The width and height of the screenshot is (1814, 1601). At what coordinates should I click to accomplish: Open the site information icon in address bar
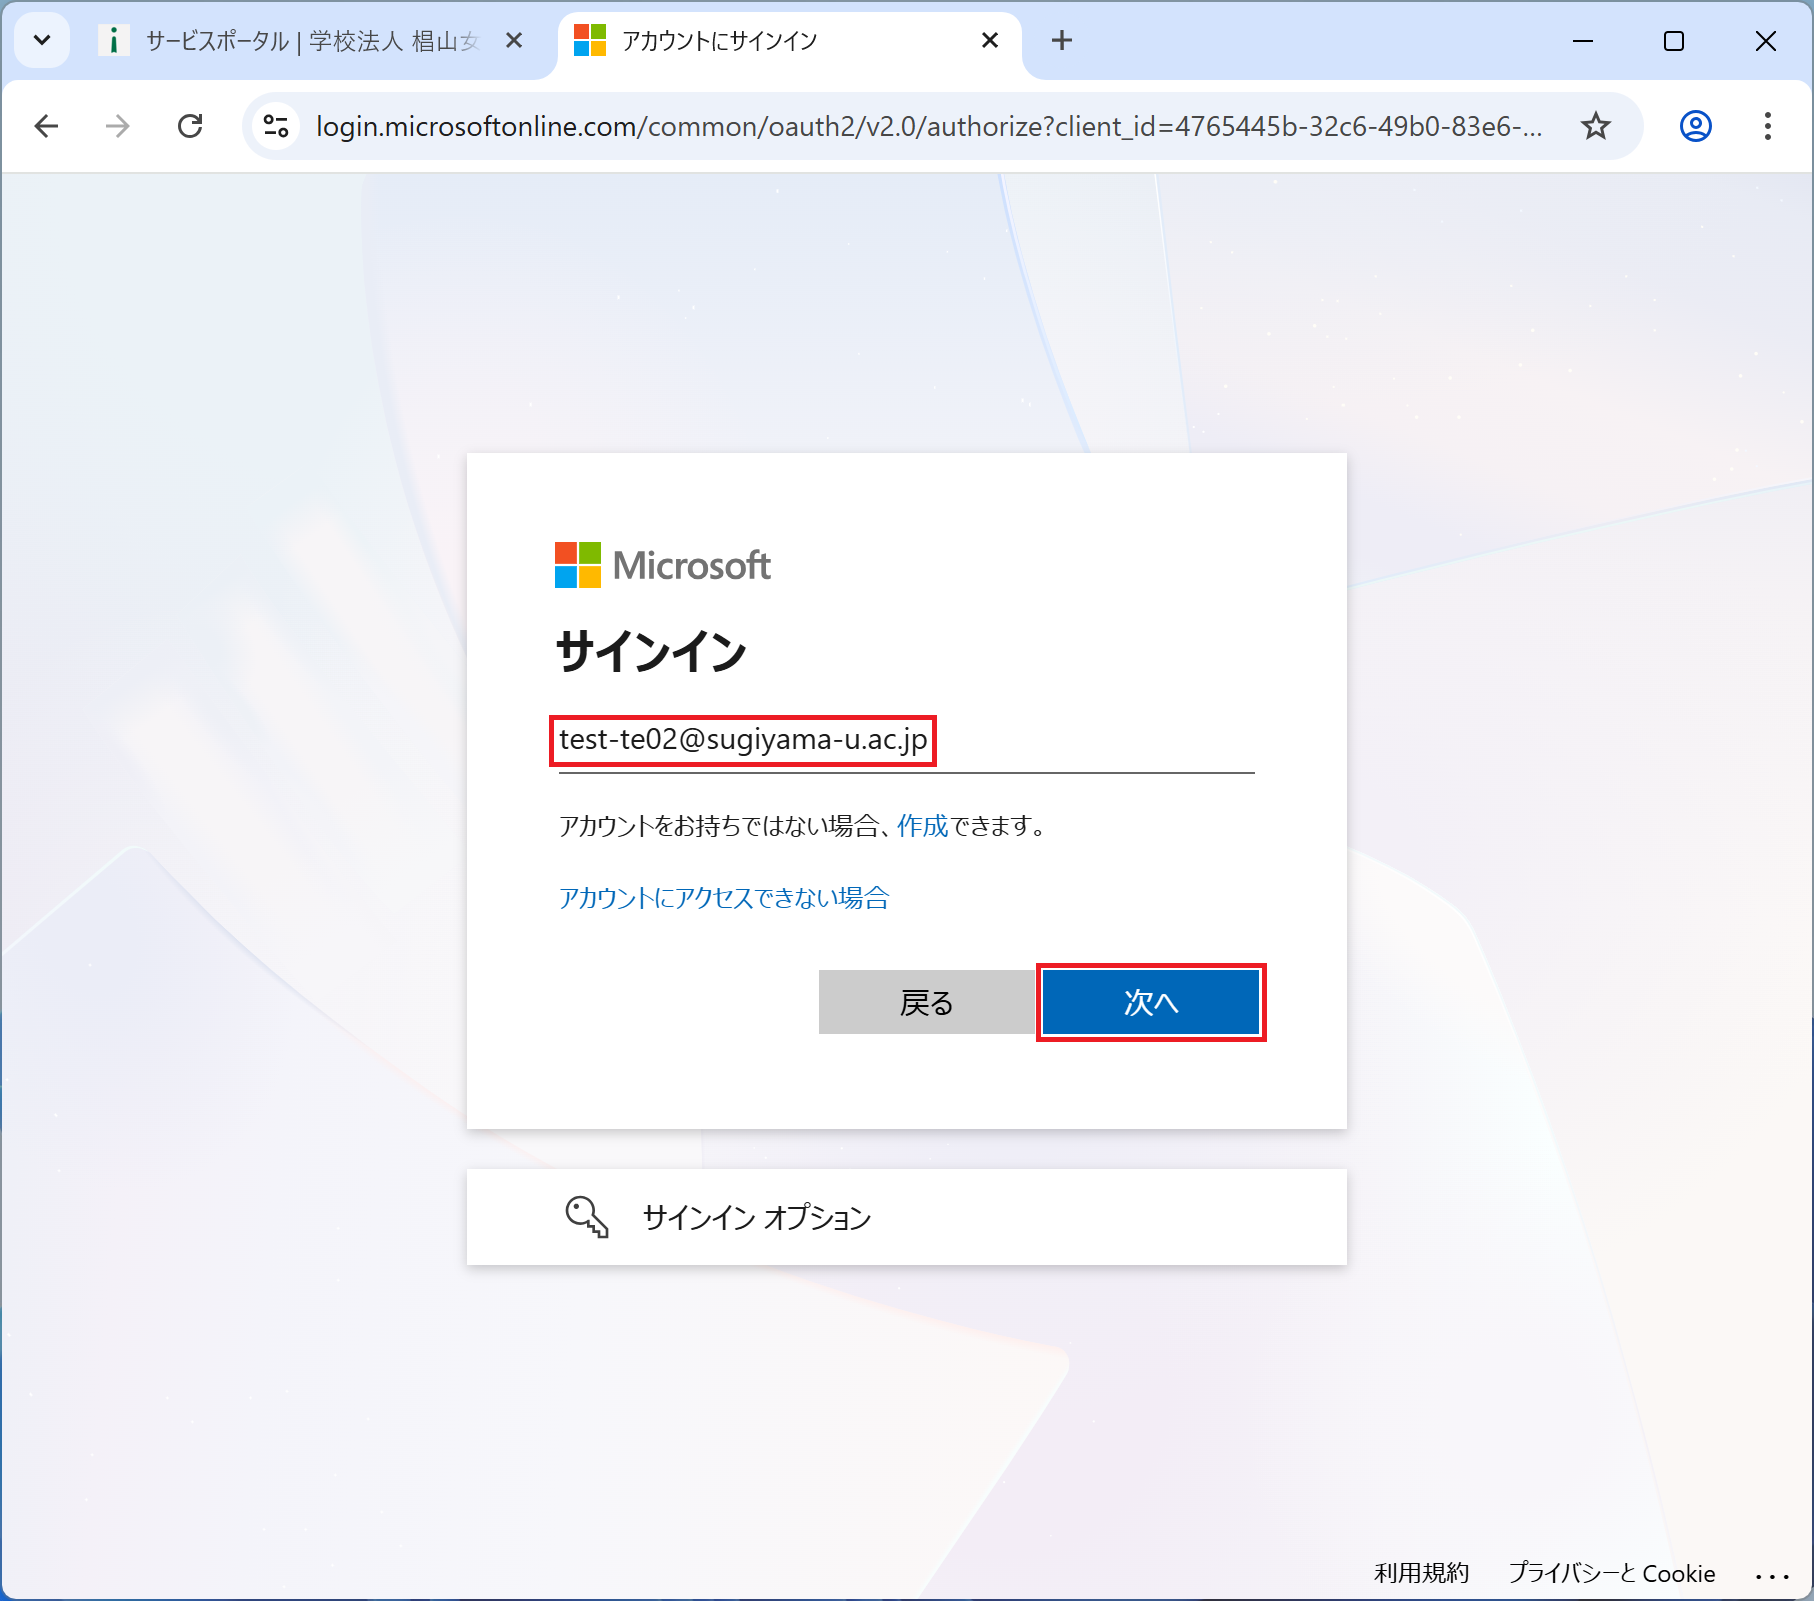[x=276, y=126]
